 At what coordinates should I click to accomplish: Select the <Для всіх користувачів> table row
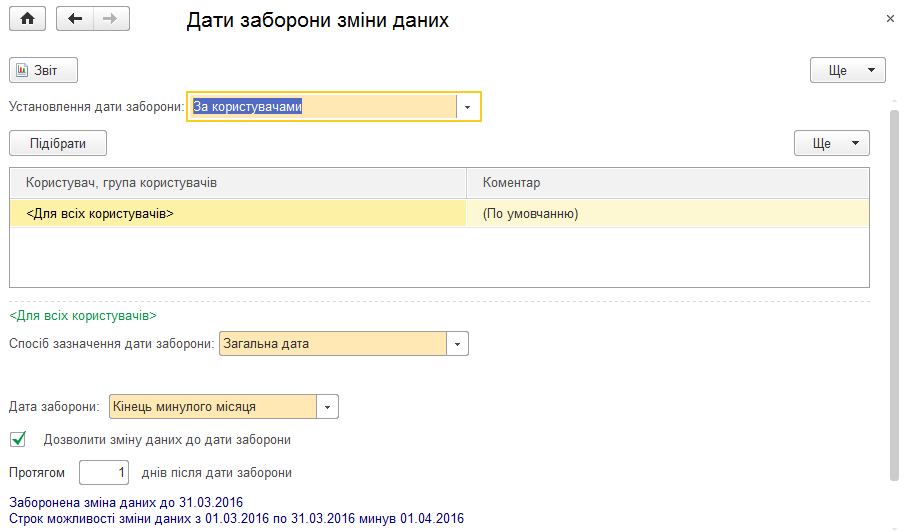[439, 213]
